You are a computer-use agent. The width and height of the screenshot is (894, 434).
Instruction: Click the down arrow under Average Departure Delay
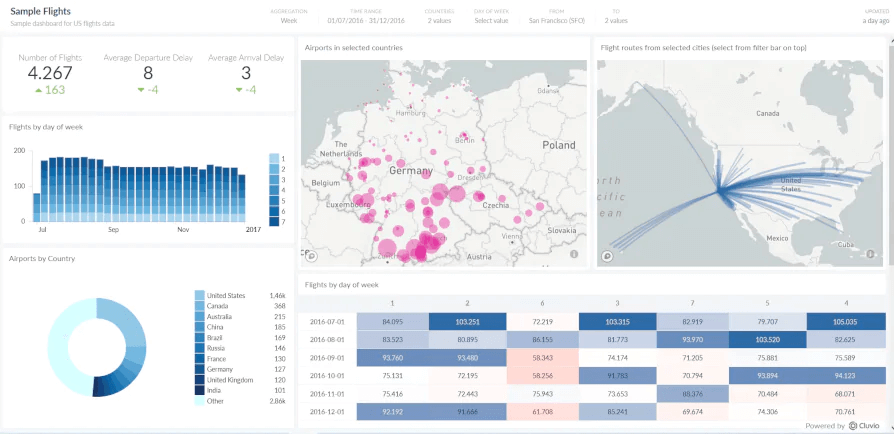(x=141, y=90)
